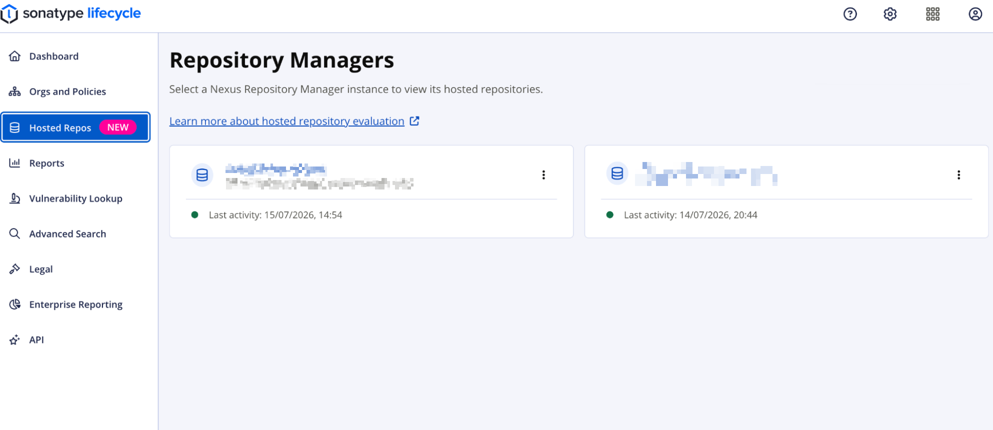Follow Learn more about hosted repository evaluation link
Image resolution: width=993 pixels, height=430 pixels.
click(x=287, y=121)
